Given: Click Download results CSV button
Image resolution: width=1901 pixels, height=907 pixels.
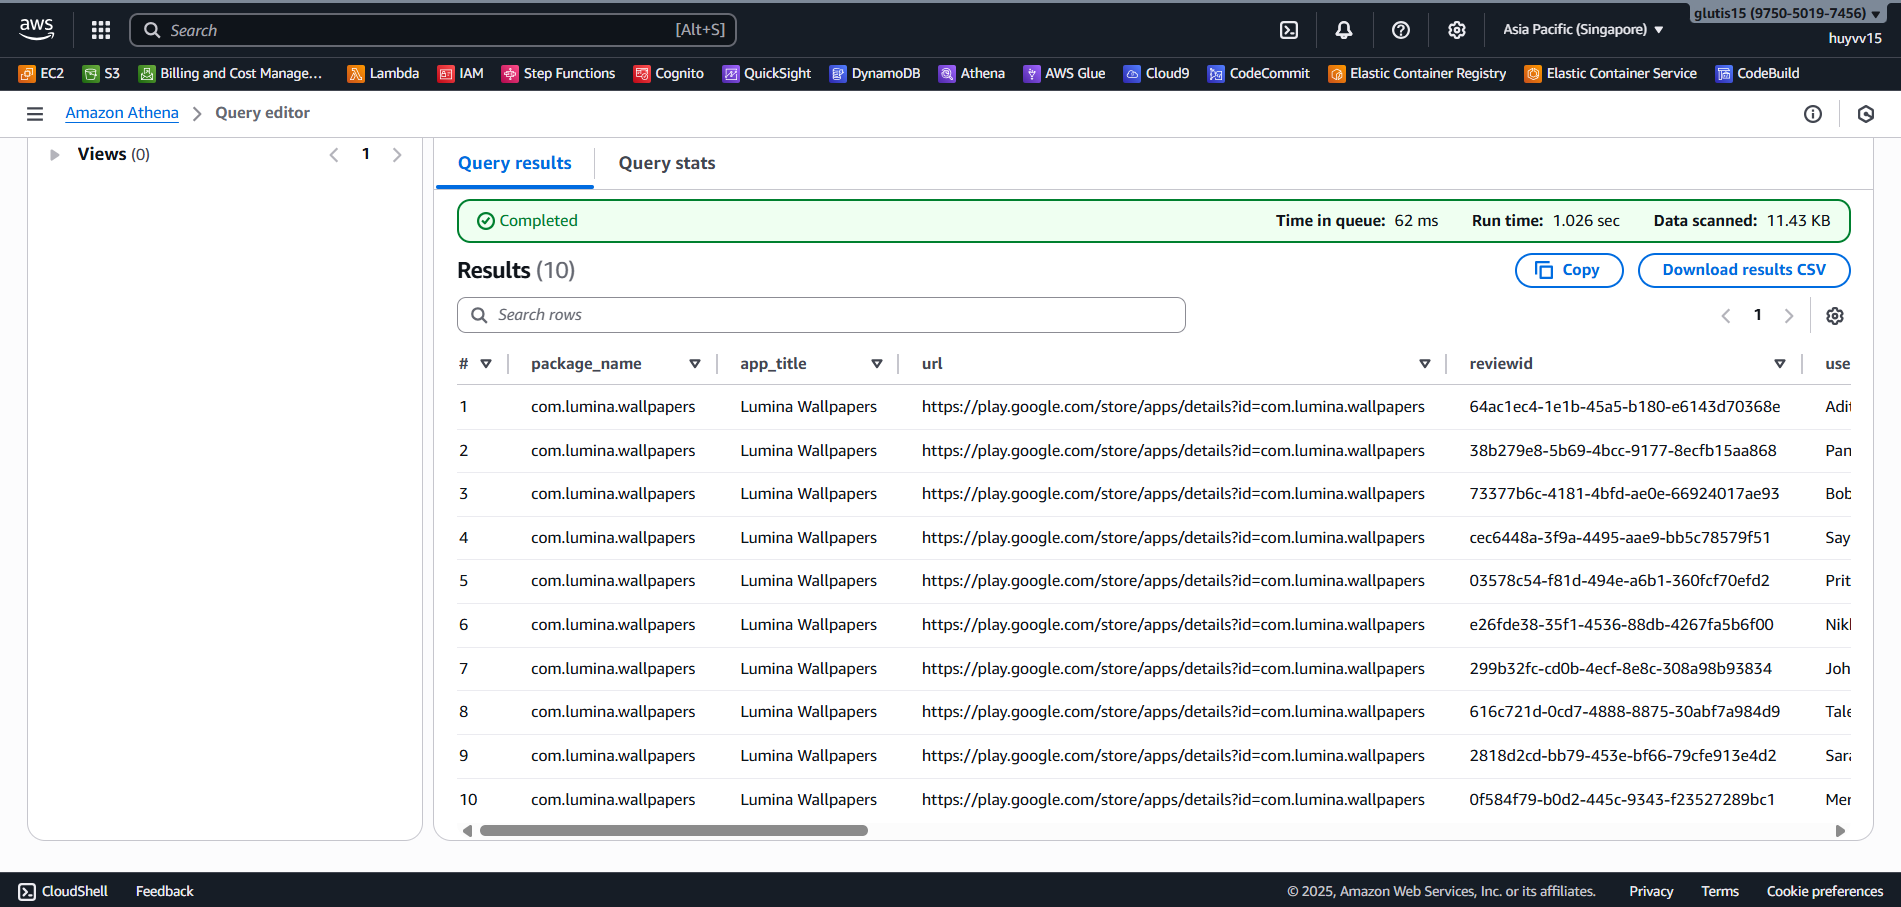Looking at the screenshot, I should coord(1743,270).
